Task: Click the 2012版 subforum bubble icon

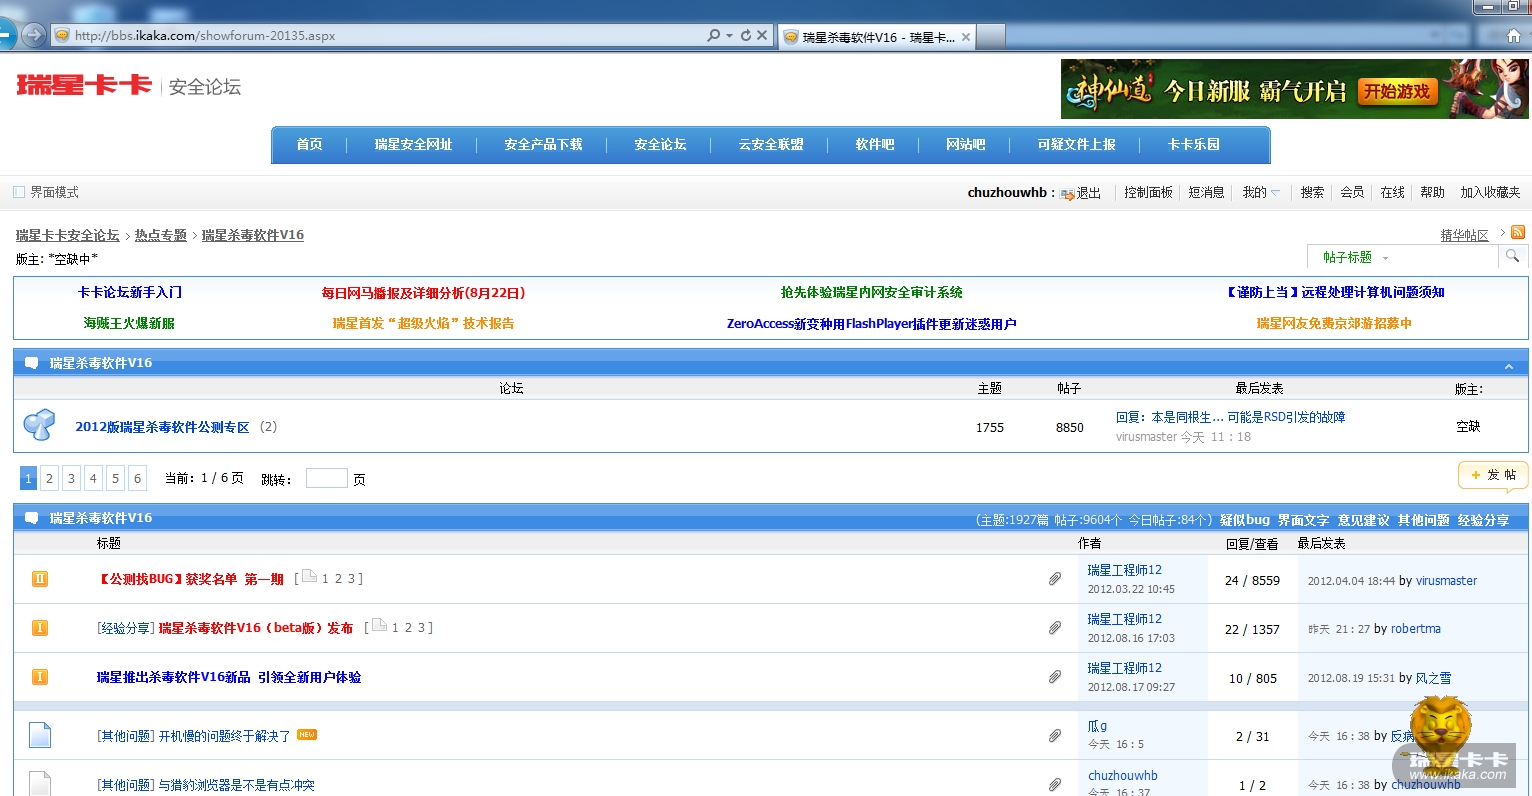Action: 39,425
